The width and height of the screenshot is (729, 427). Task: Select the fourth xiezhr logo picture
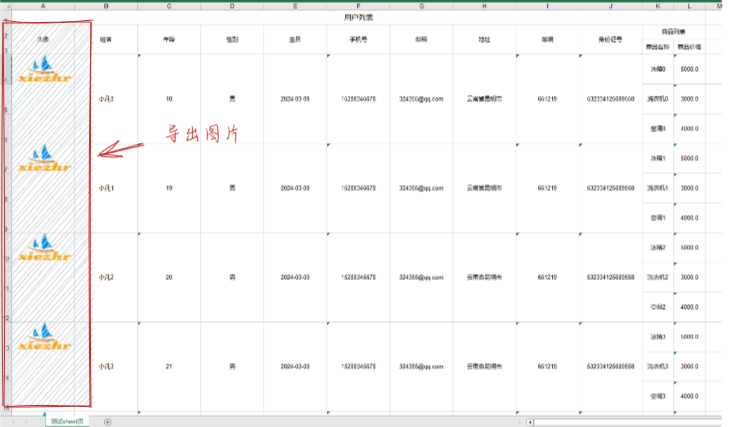tap(42, 337)
